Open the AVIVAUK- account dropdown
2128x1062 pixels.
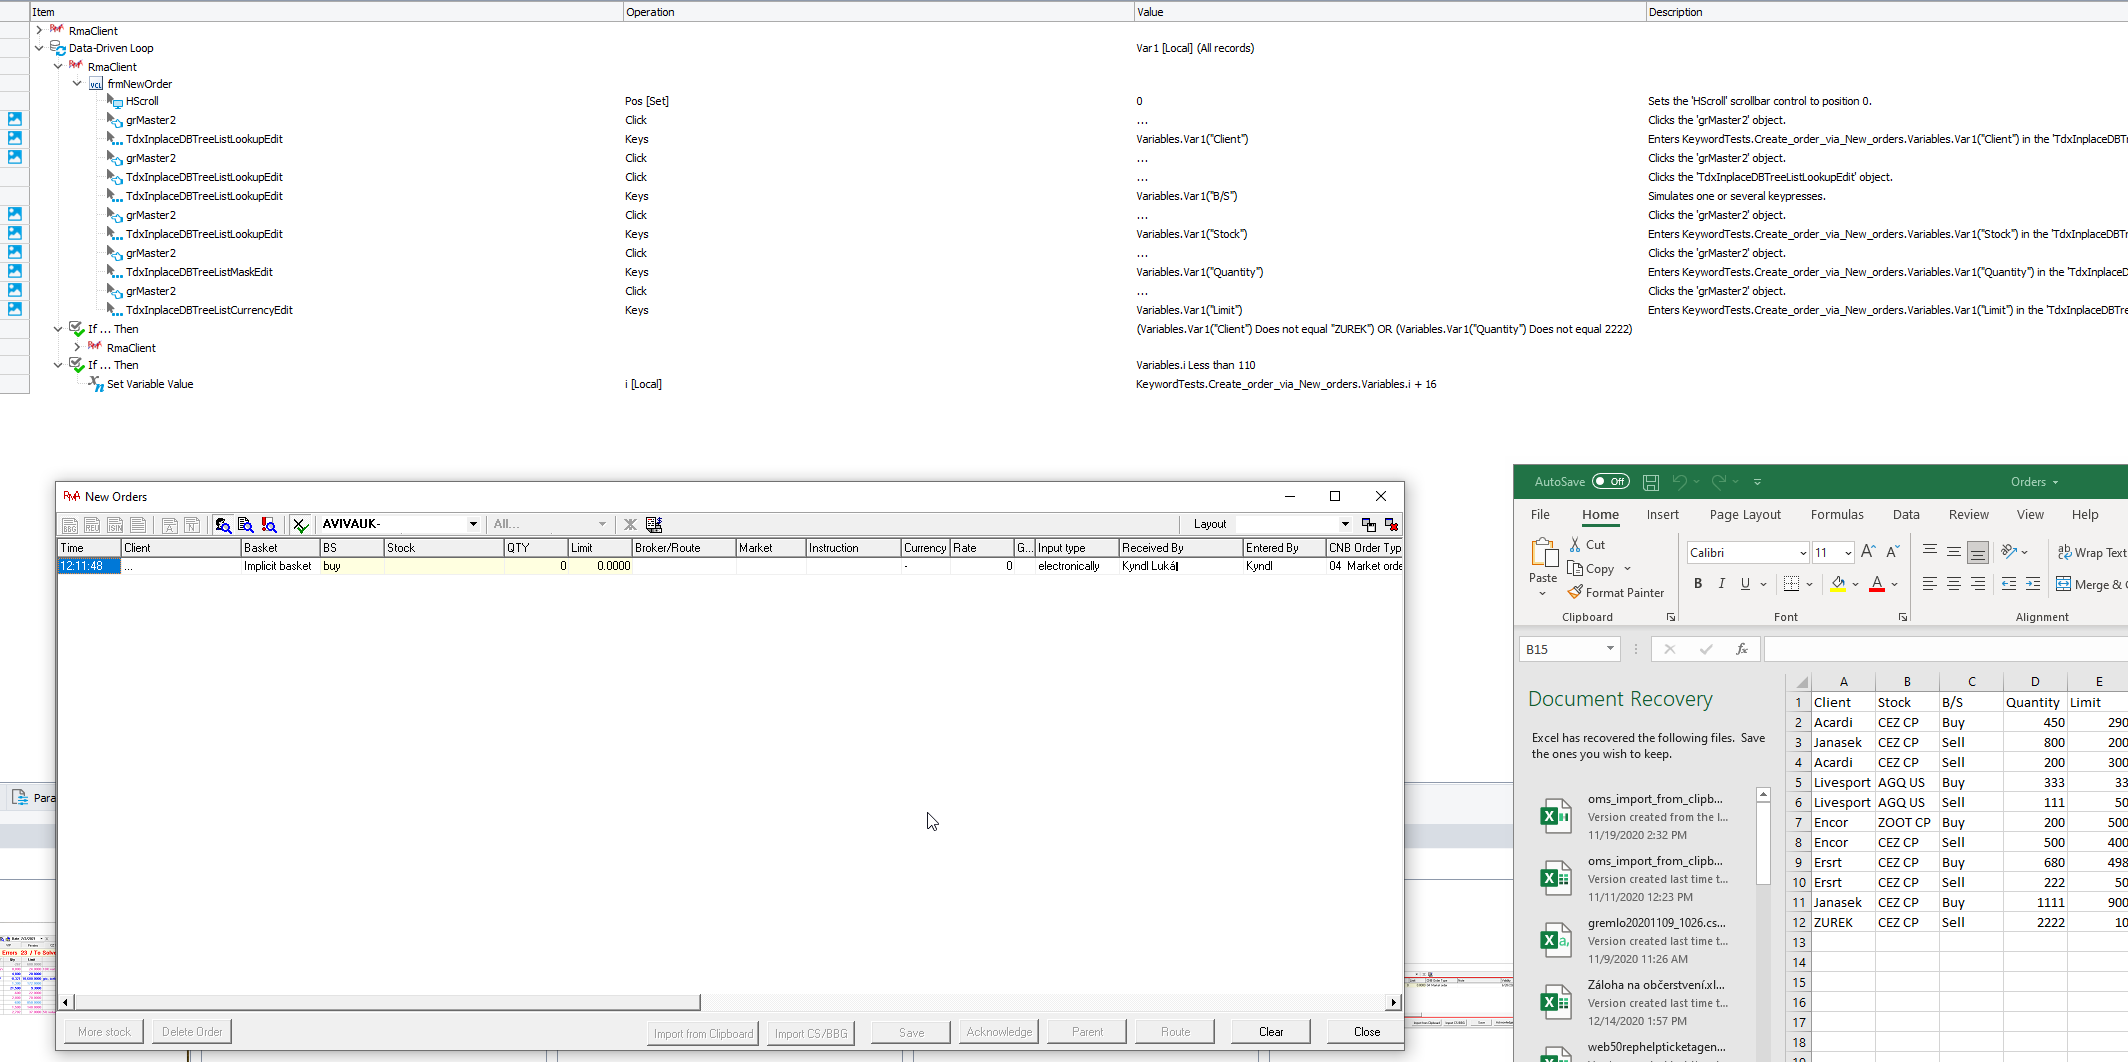(473, 524)
